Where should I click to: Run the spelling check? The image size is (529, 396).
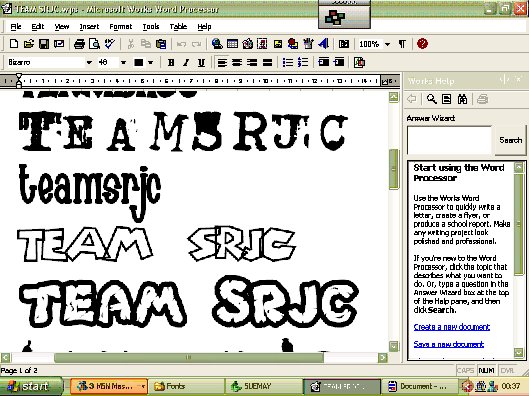(109, 44)
